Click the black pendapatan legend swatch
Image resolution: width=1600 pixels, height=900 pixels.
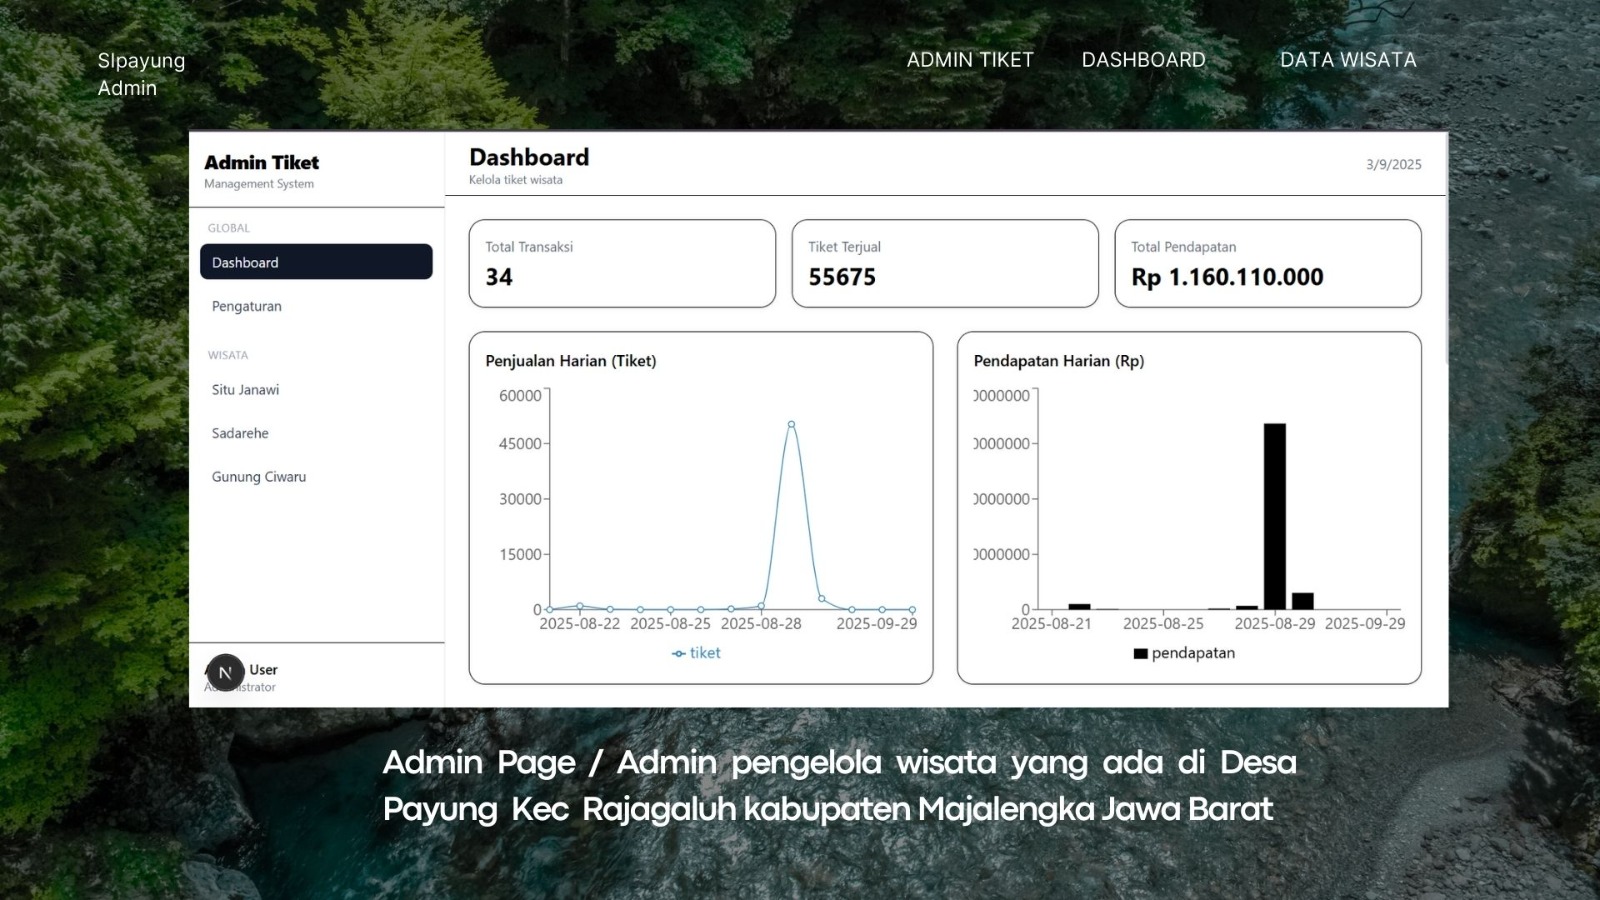tap(1140, 654)
